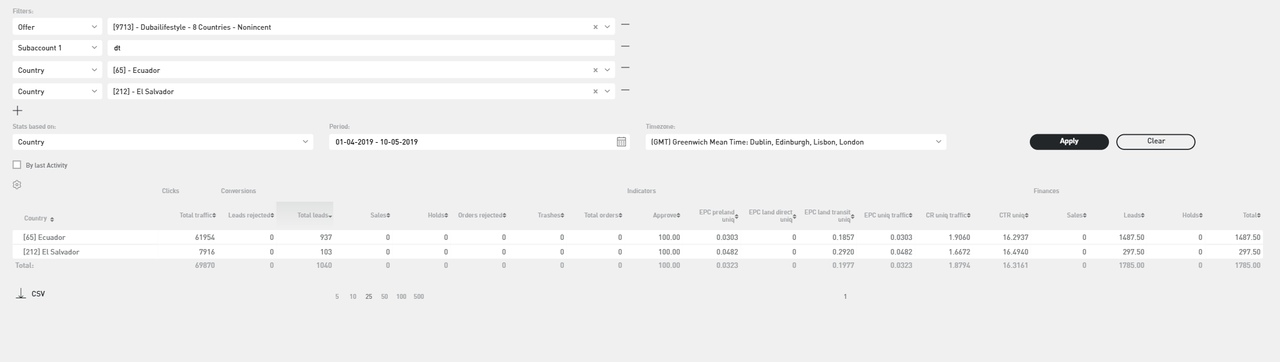Sort table by Country column

[x=39, y=218]
